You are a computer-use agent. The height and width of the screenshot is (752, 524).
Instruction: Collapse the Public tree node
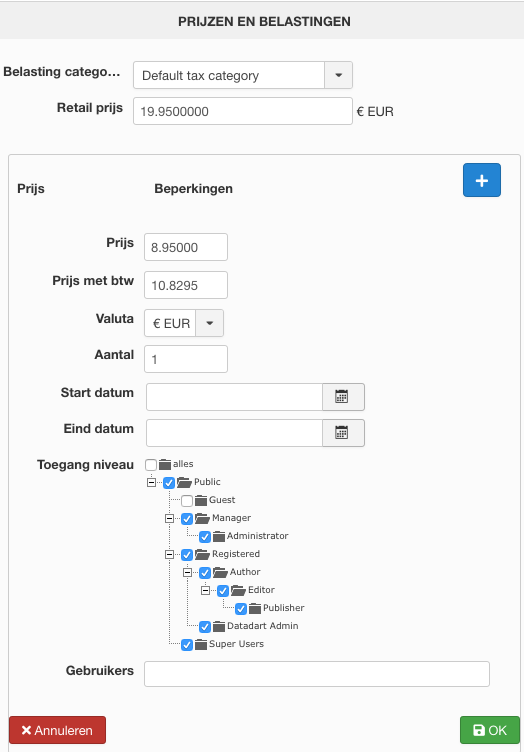[x=151, y=482]
